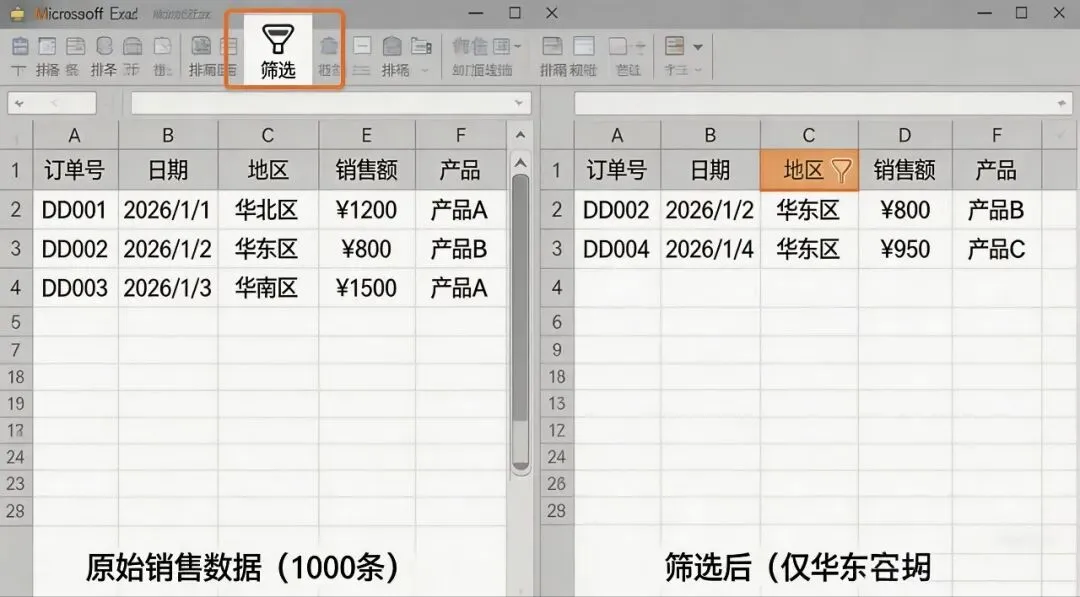
Task: Click the clipboard icon at toolbar start
Action: pyautogui.click(x=20, y=47)
